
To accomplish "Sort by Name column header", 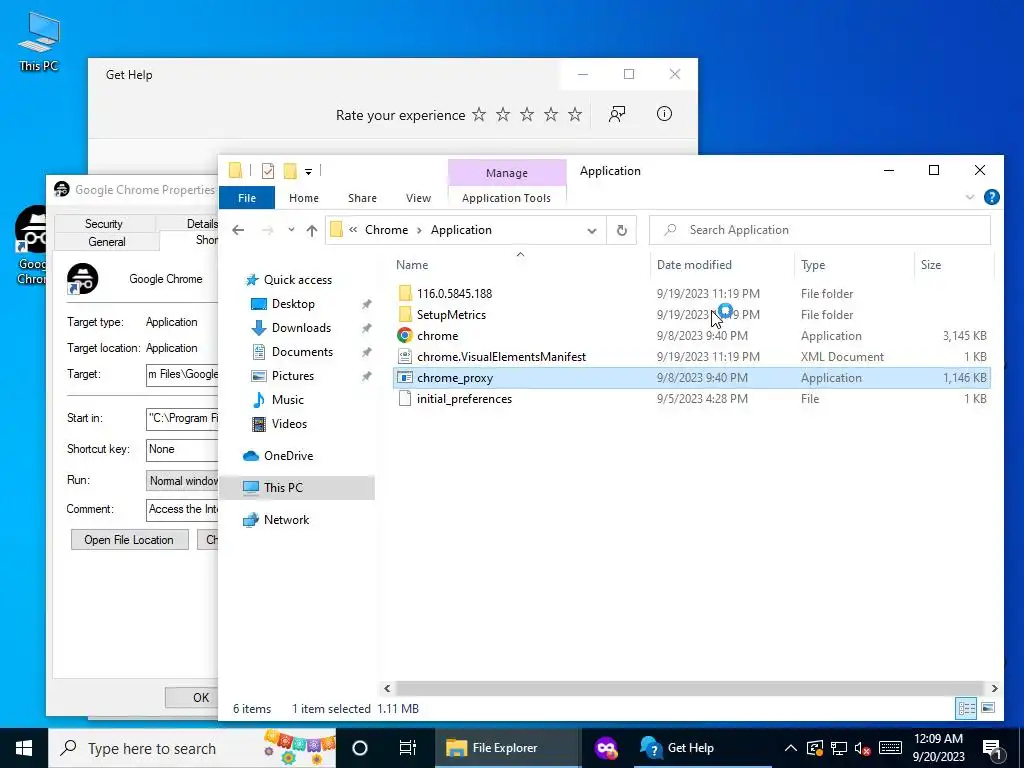I will point(412,264).
